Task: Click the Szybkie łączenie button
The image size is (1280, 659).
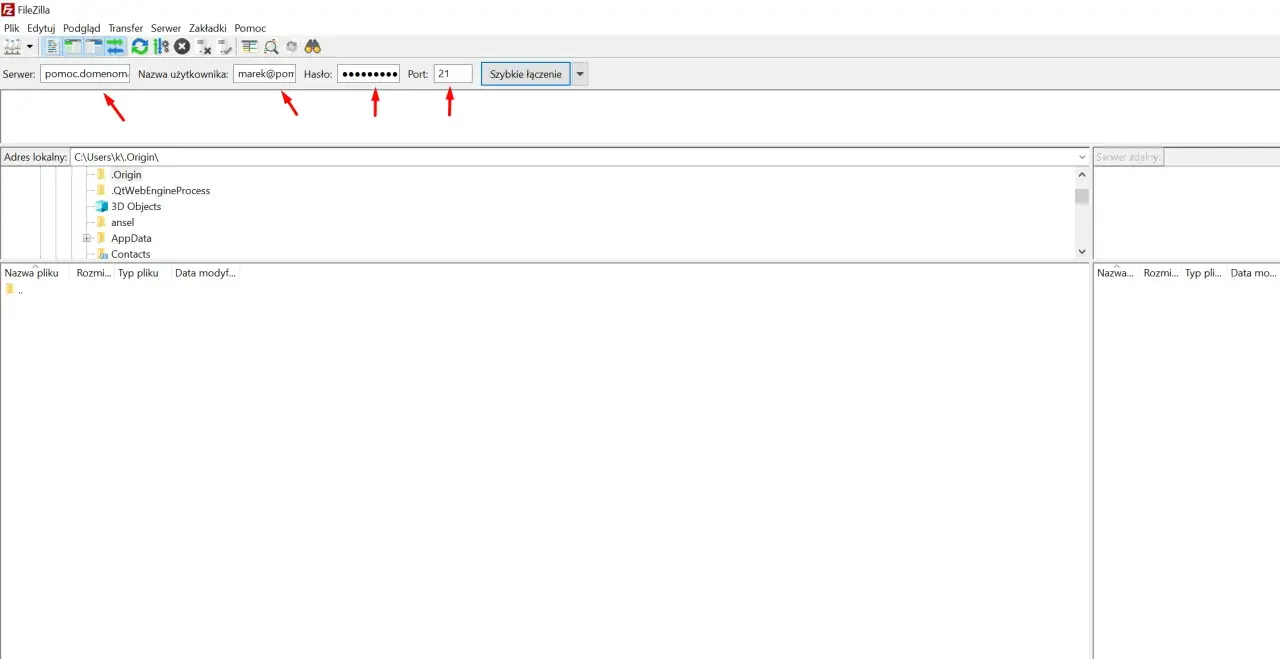Action: 526,74
